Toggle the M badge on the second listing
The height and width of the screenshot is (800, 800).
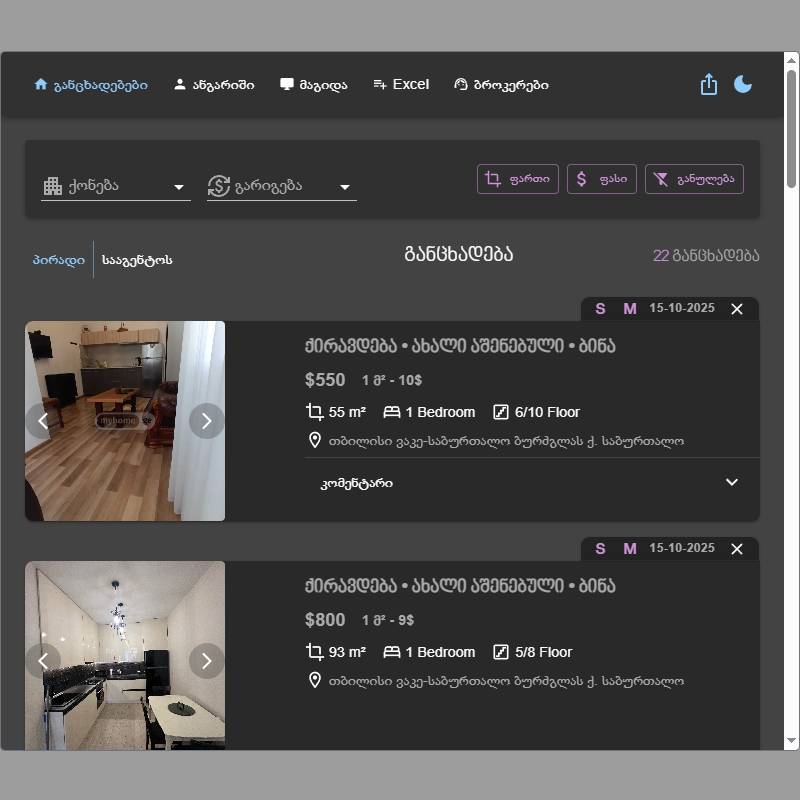pos(630,549)
